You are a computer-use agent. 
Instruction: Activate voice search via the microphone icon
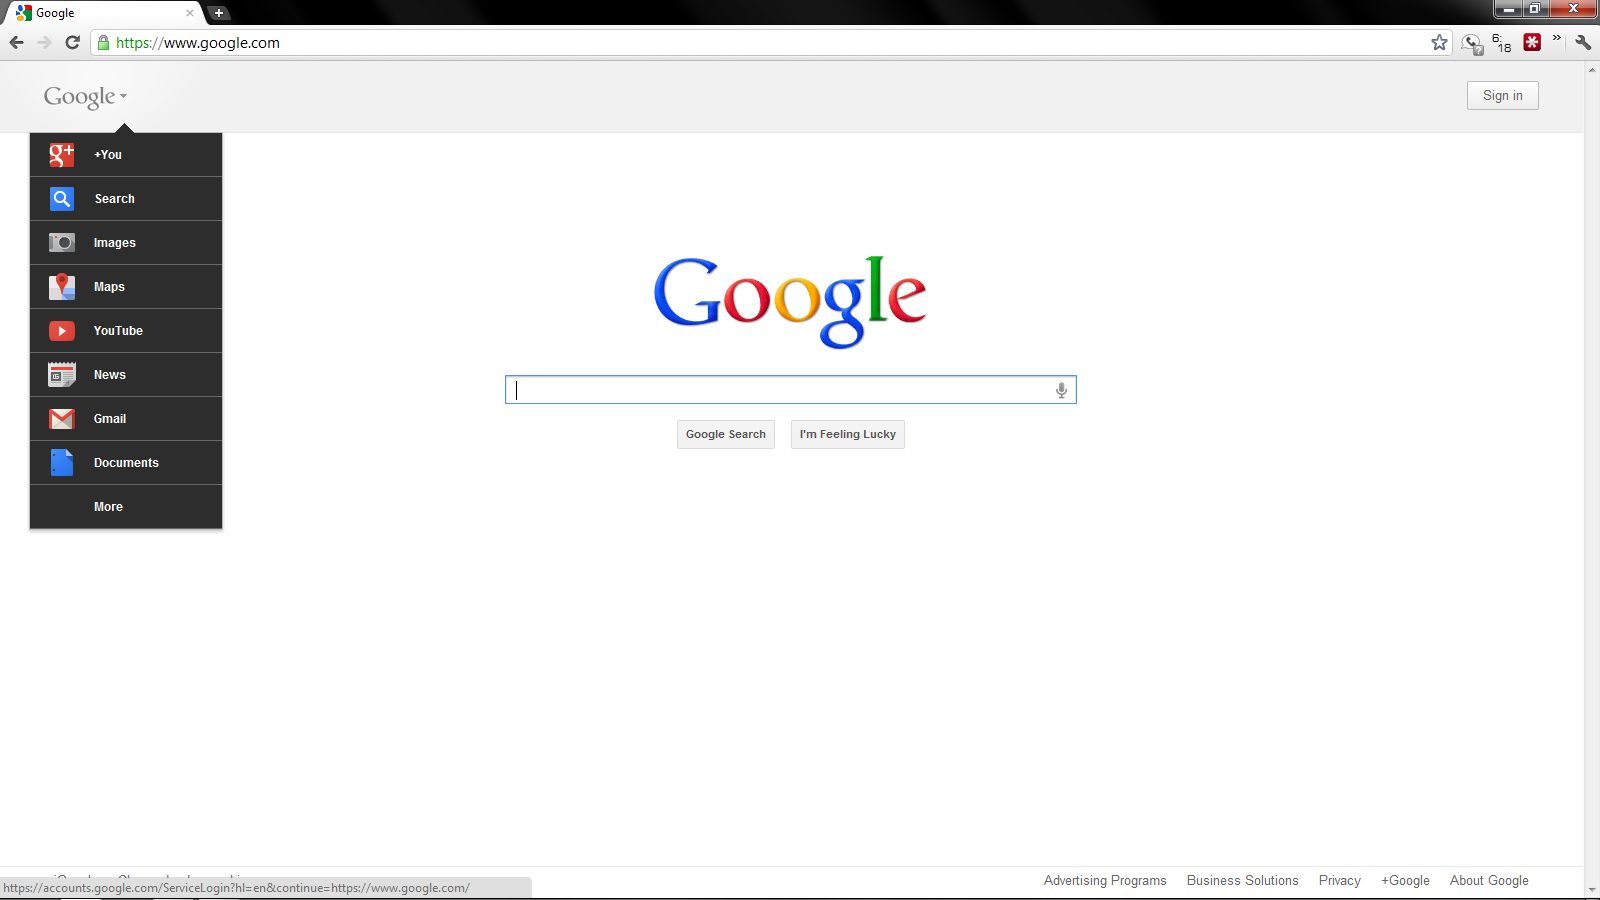[1060, 390]
